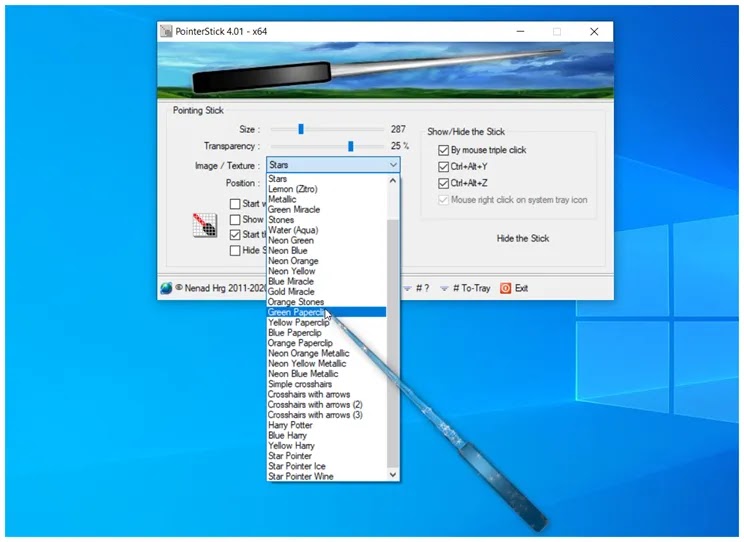This screenshot has width=744, height=542.
Task: Select 'Harry Potter' texture
Action: coord(326,426)
